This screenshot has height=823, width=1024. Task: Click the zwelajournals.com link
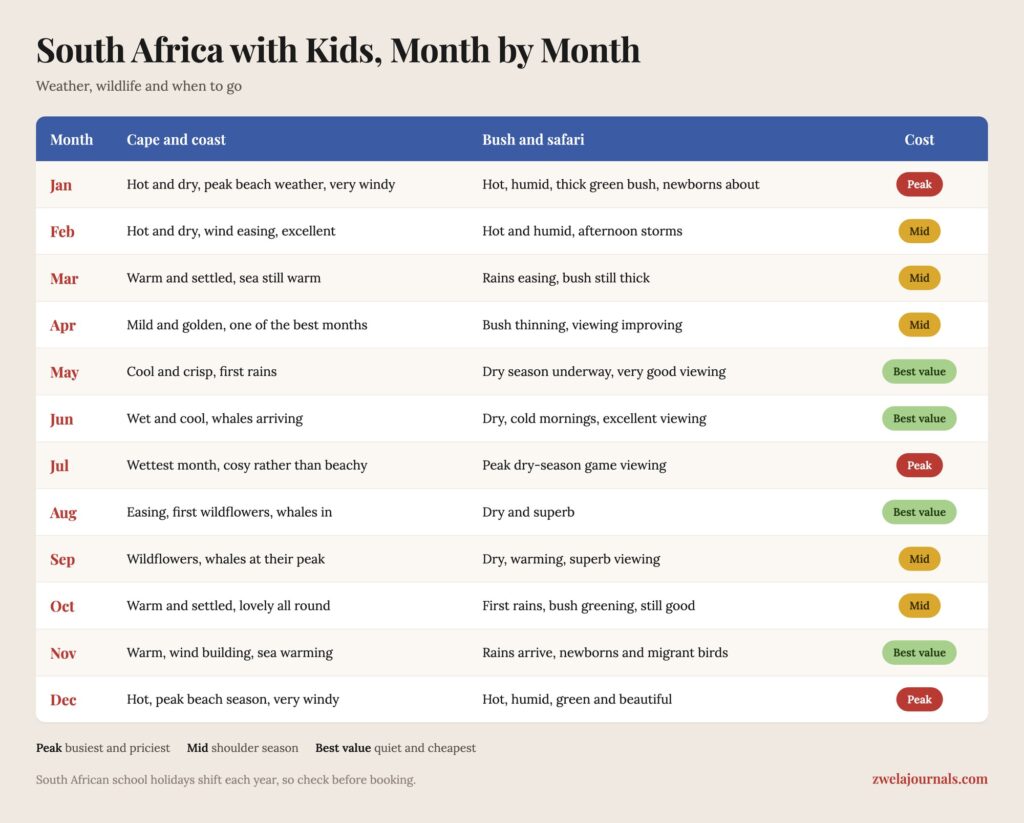coord(929,779)
